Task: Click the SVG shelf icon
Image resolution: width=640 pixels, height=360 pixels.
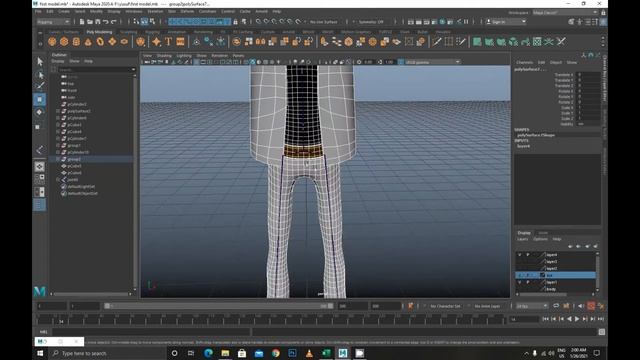Action: (180, 42)
